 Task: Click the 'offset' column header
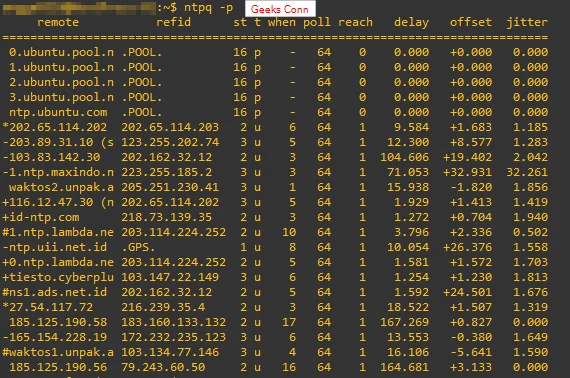click(x=471, y=22)
